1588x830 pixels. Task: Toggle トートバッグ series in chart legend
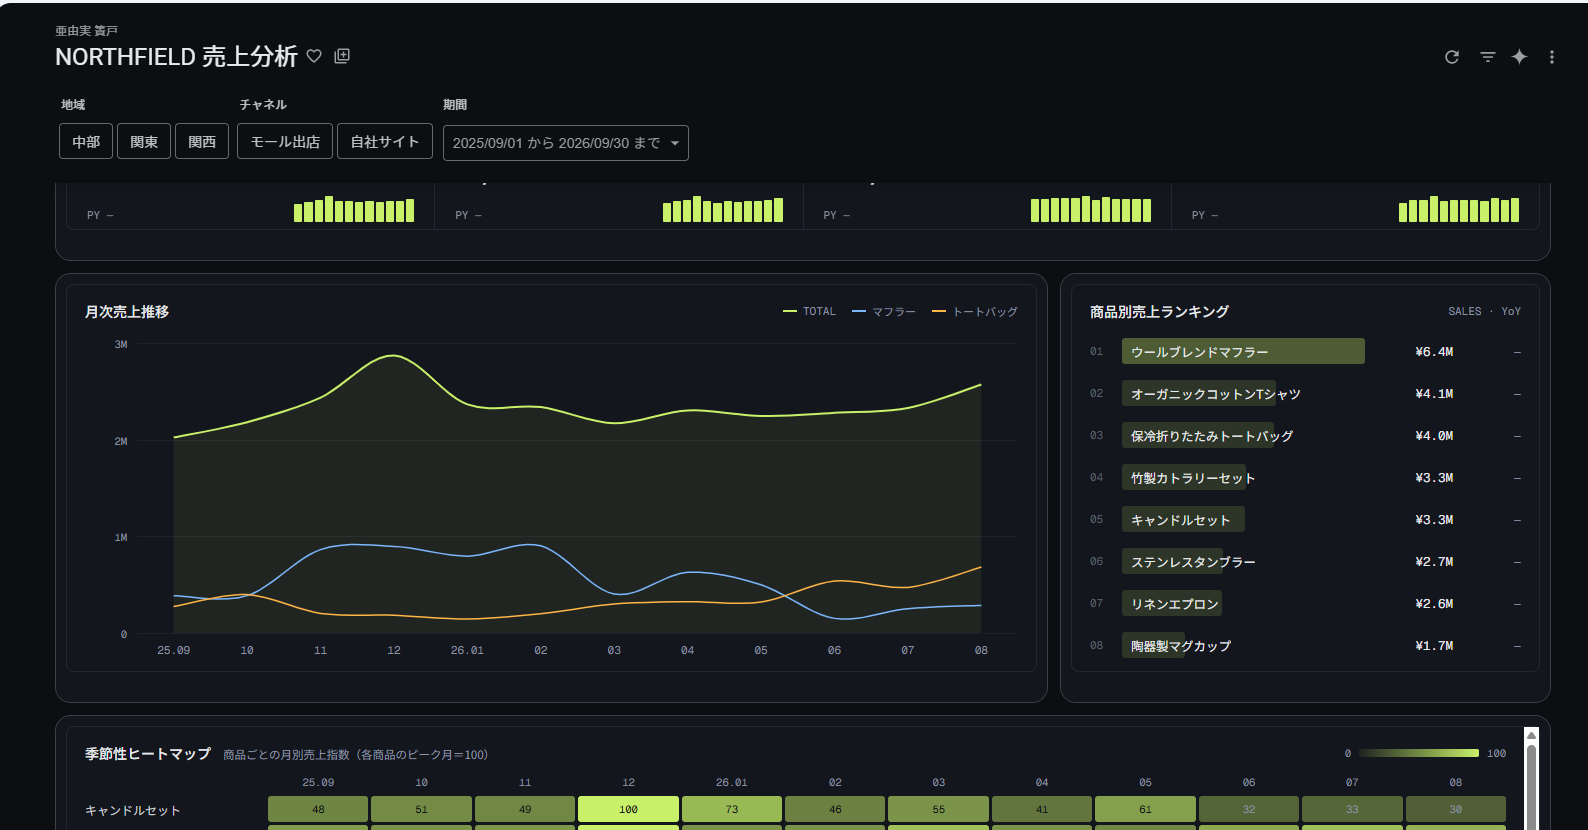(x=975, y=312)
